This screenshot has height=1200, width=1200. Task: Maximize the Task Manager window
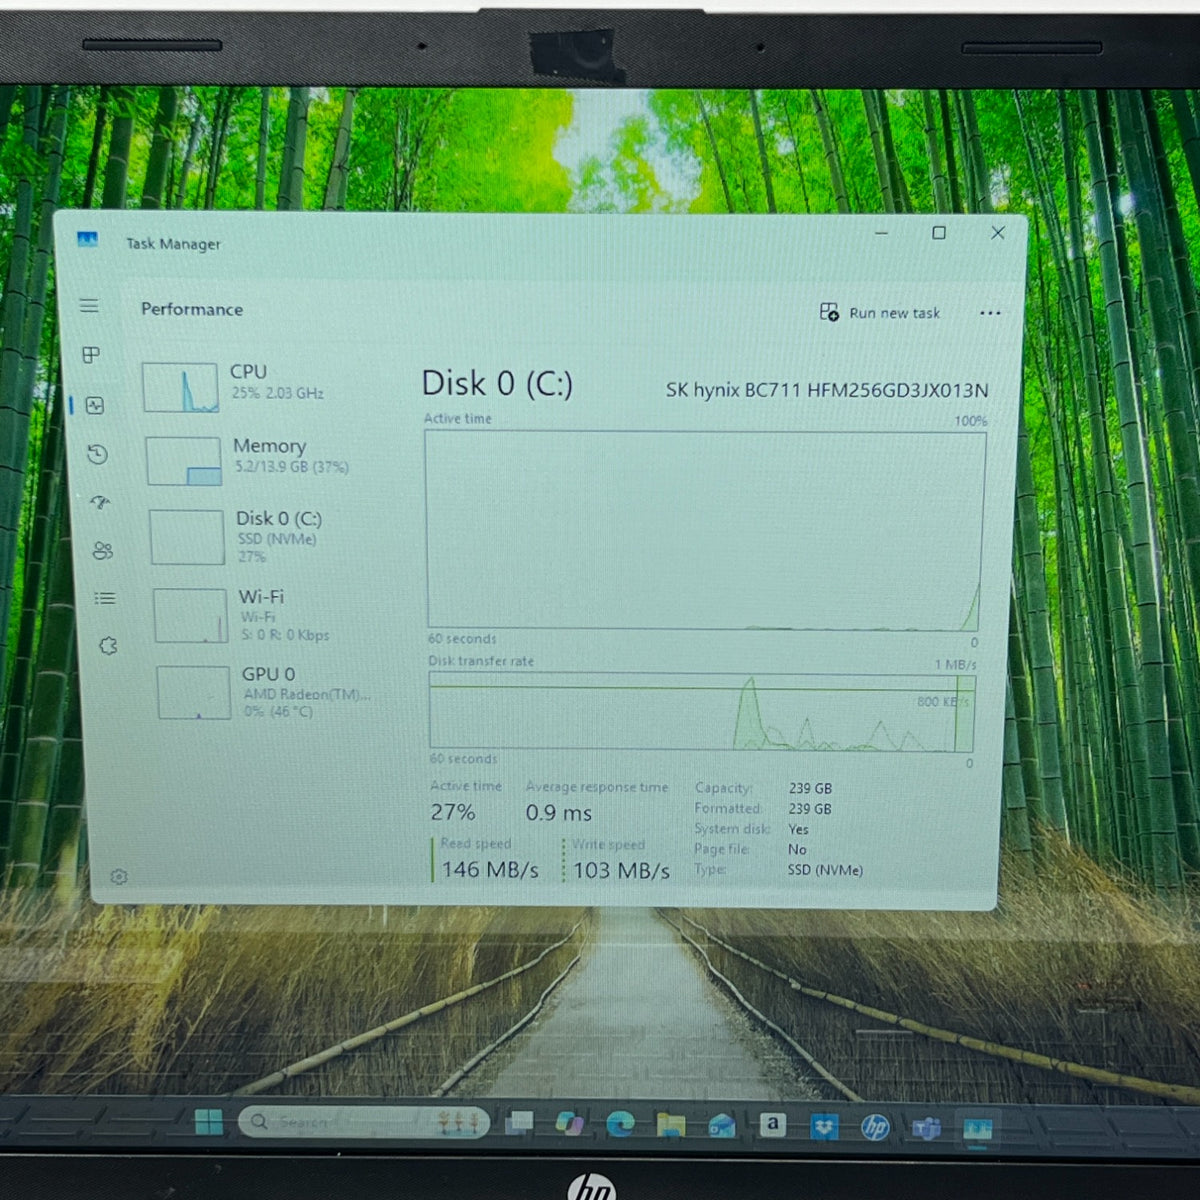[939, 233]
